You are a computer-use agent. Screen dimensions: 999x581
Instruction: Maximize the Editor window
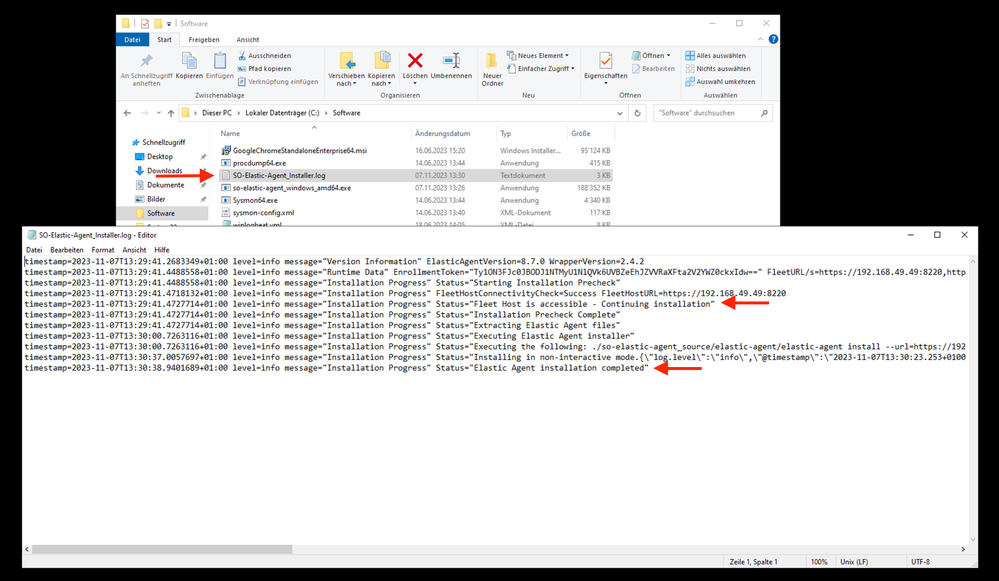[937, 235]
